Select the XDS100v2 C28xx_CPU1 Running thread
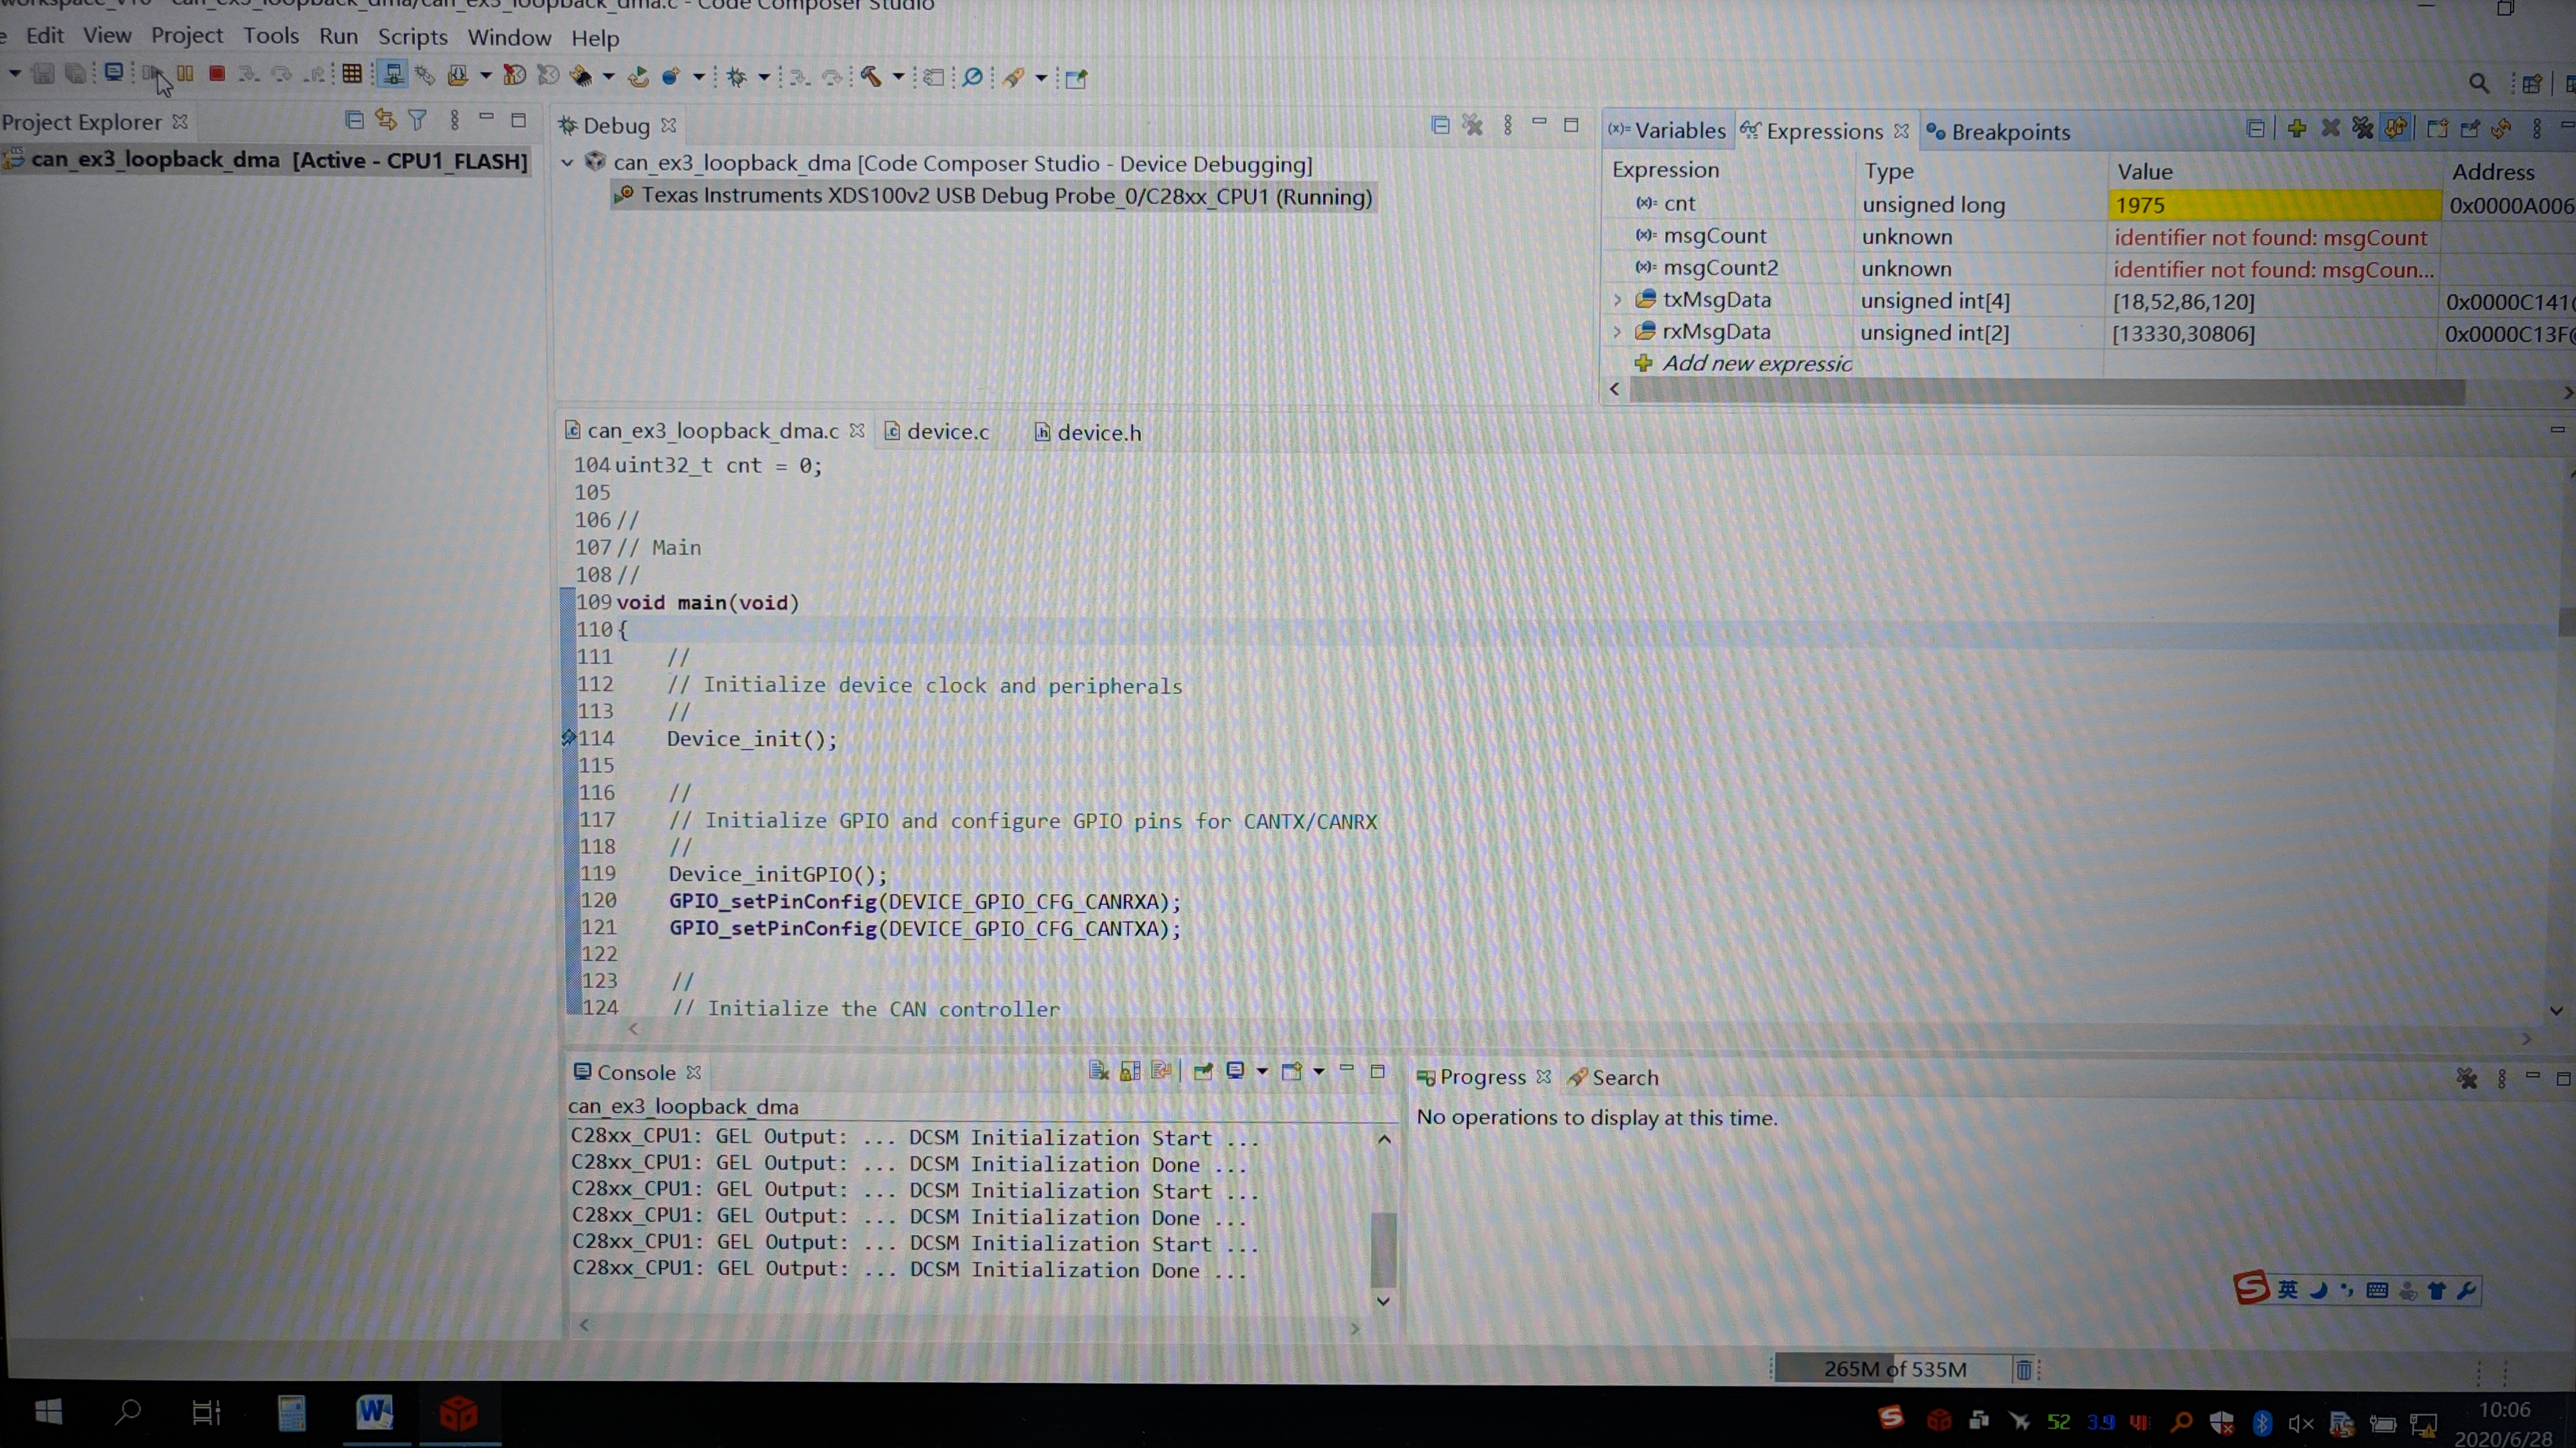This screenshot has height=1448, width=2576. pyautogui.click(x=1005, y=196)
